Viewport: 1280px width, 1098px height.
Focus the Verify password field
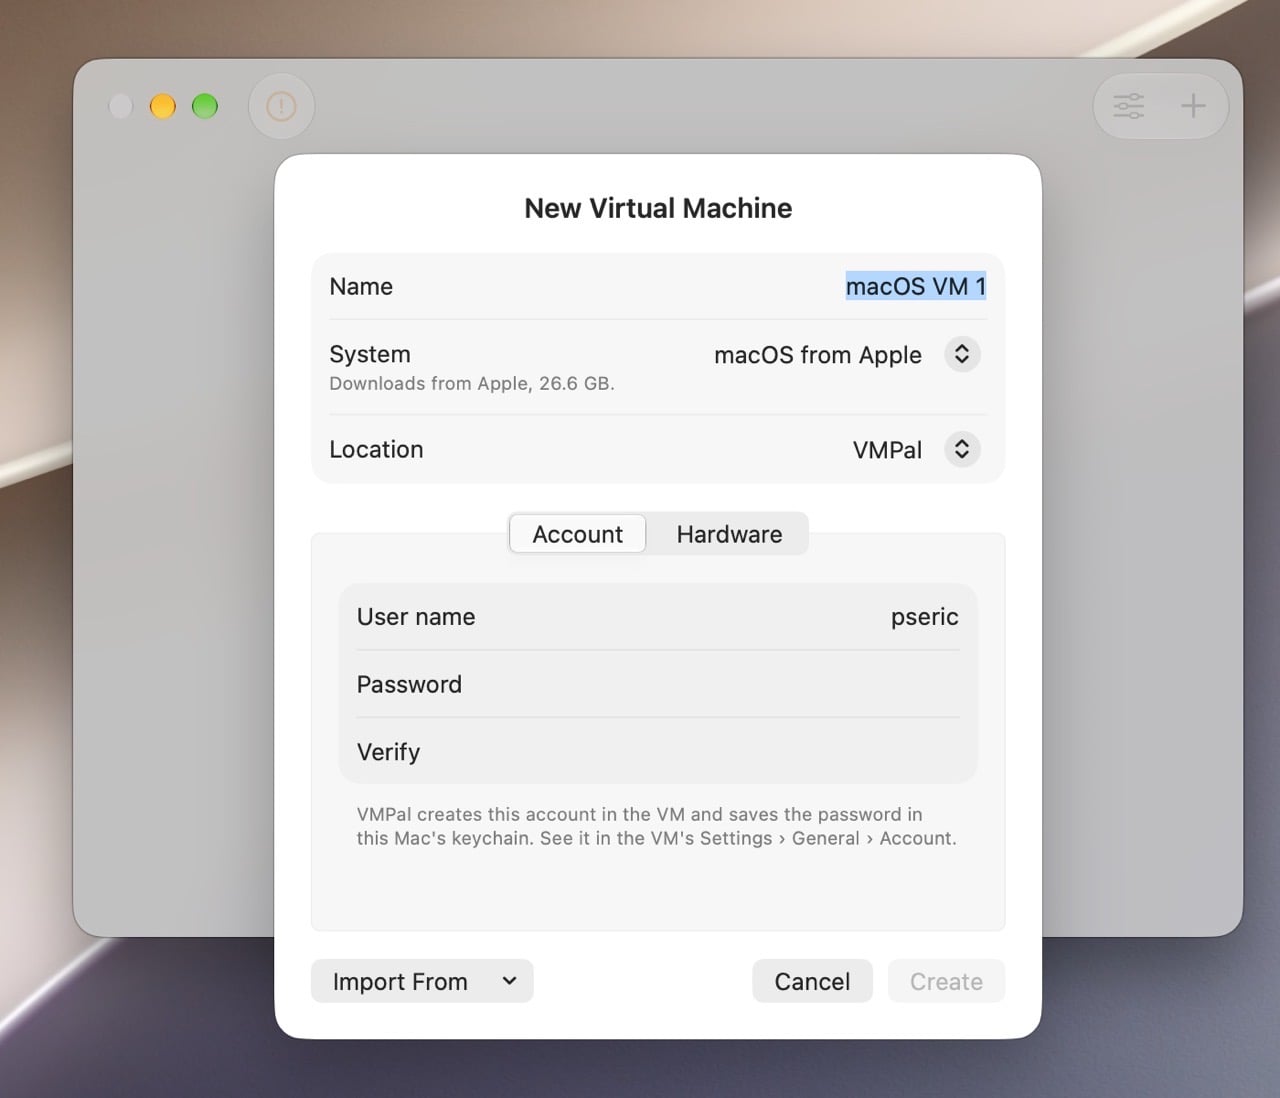tap(658, 751)
